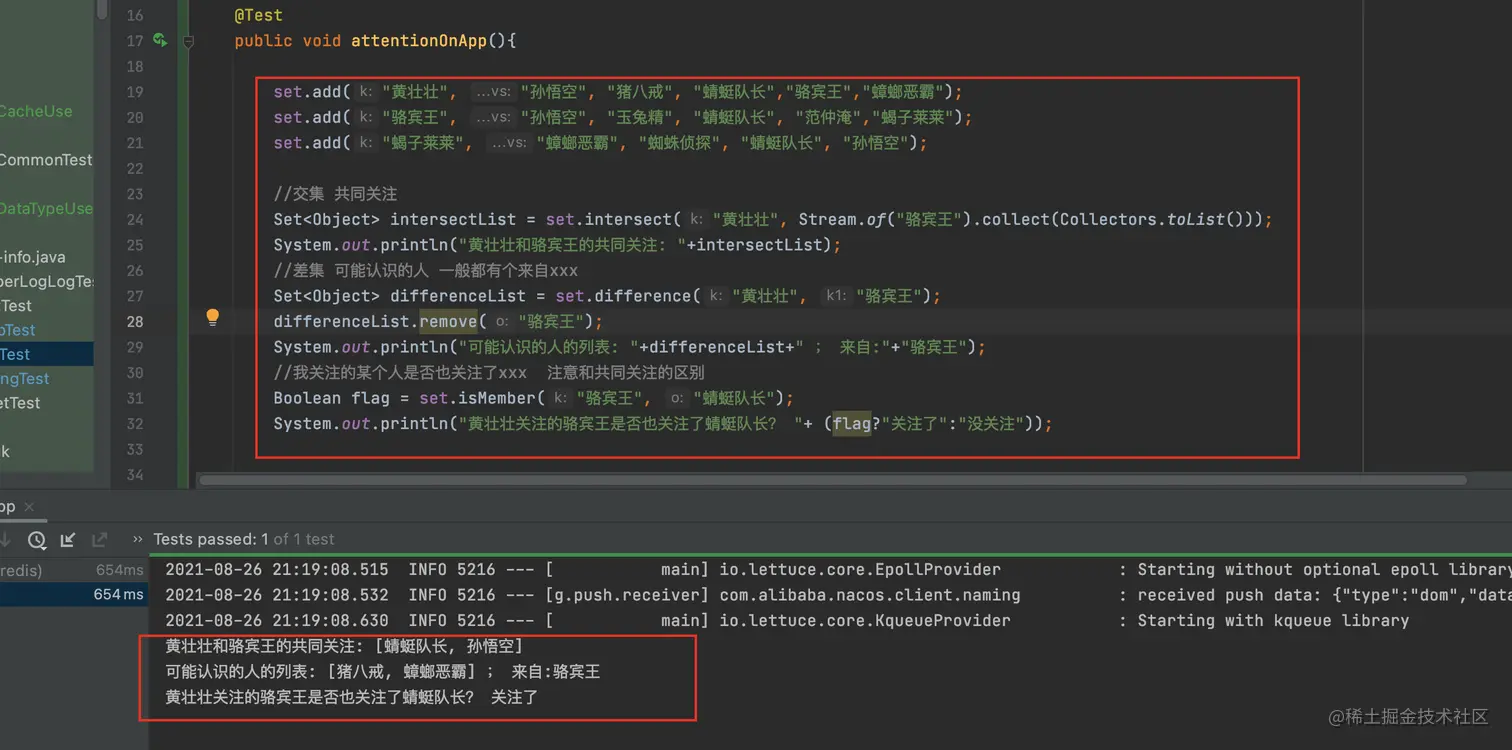The image size is (1512, 750).
Task: Click the EpollProvider log line in console
Action: [838, 570]
